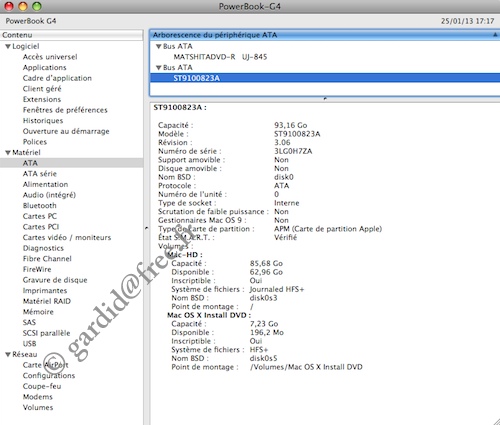Open Coupe-feu item
Image resolution: width=500 pixels, height=425 pixels.
coord(42,386)
